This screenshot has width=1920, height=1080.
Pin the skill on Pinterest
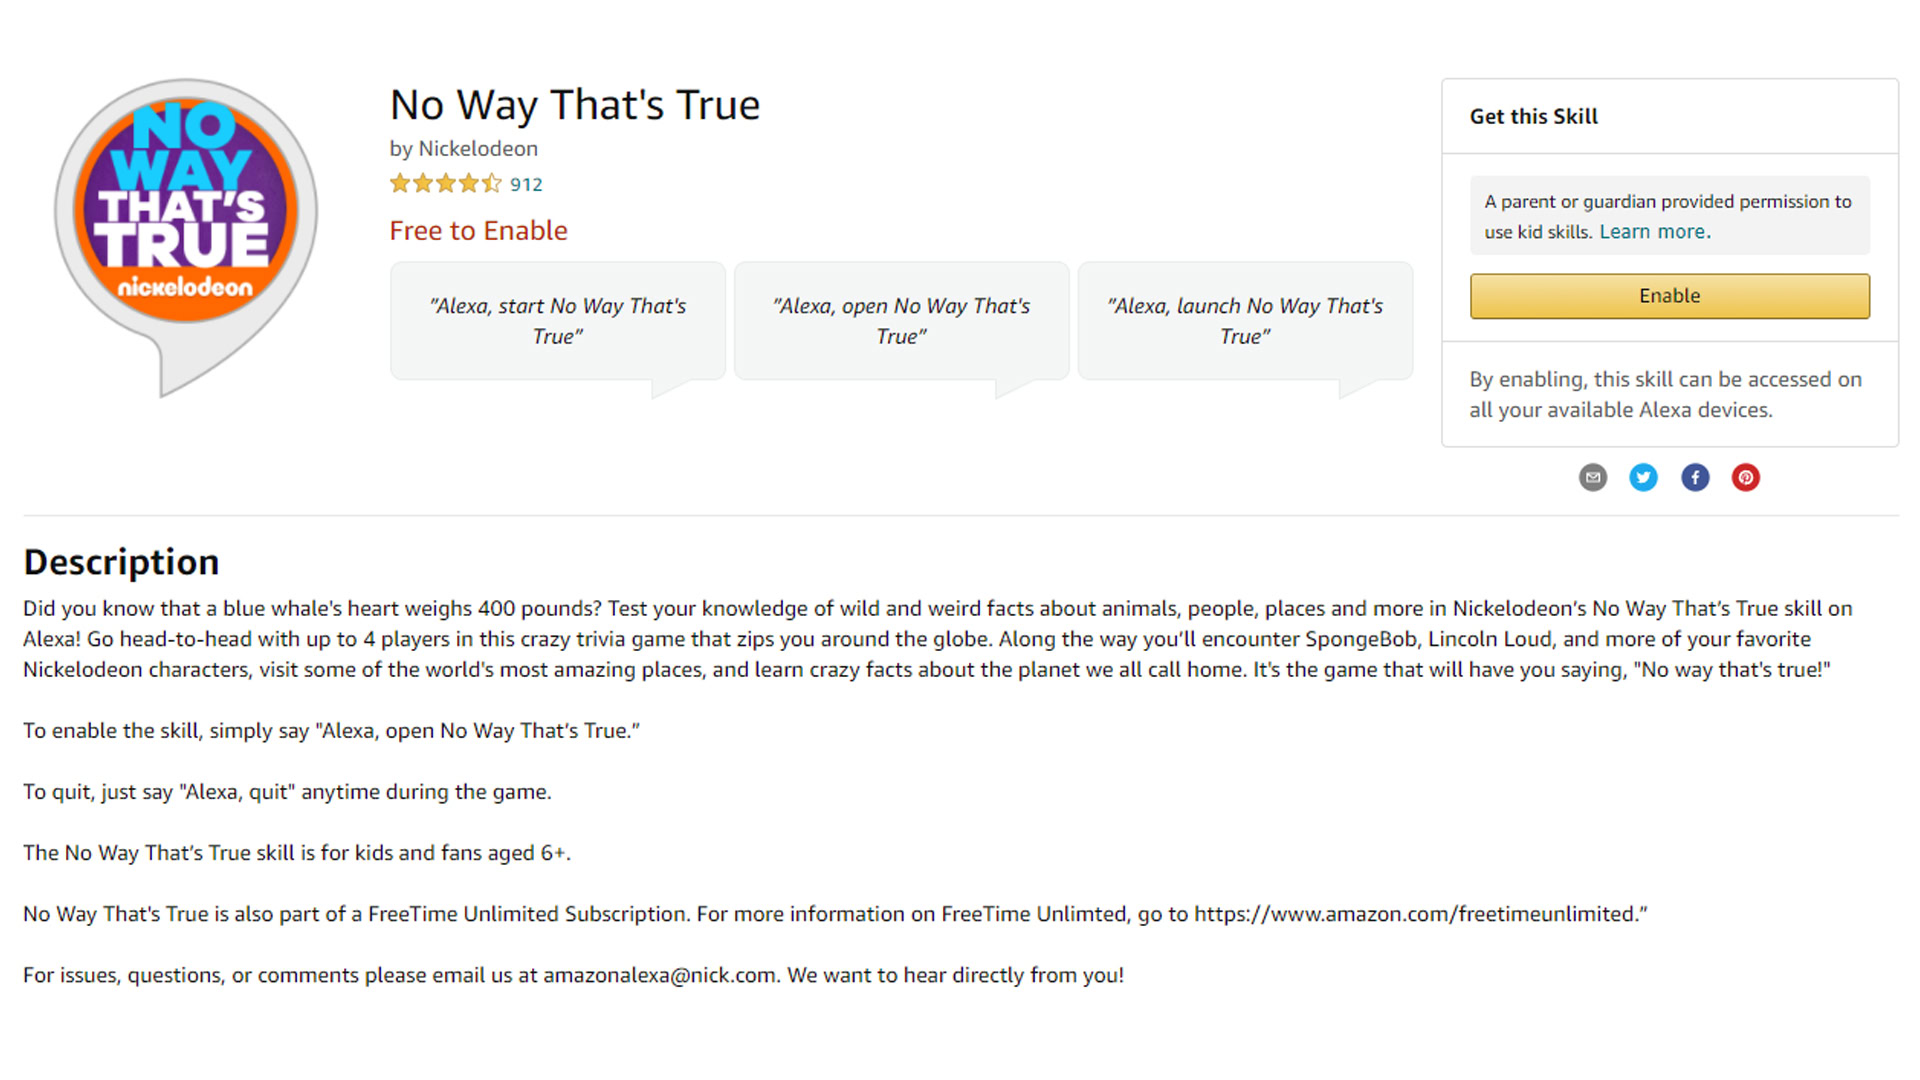coord(1746,478)
